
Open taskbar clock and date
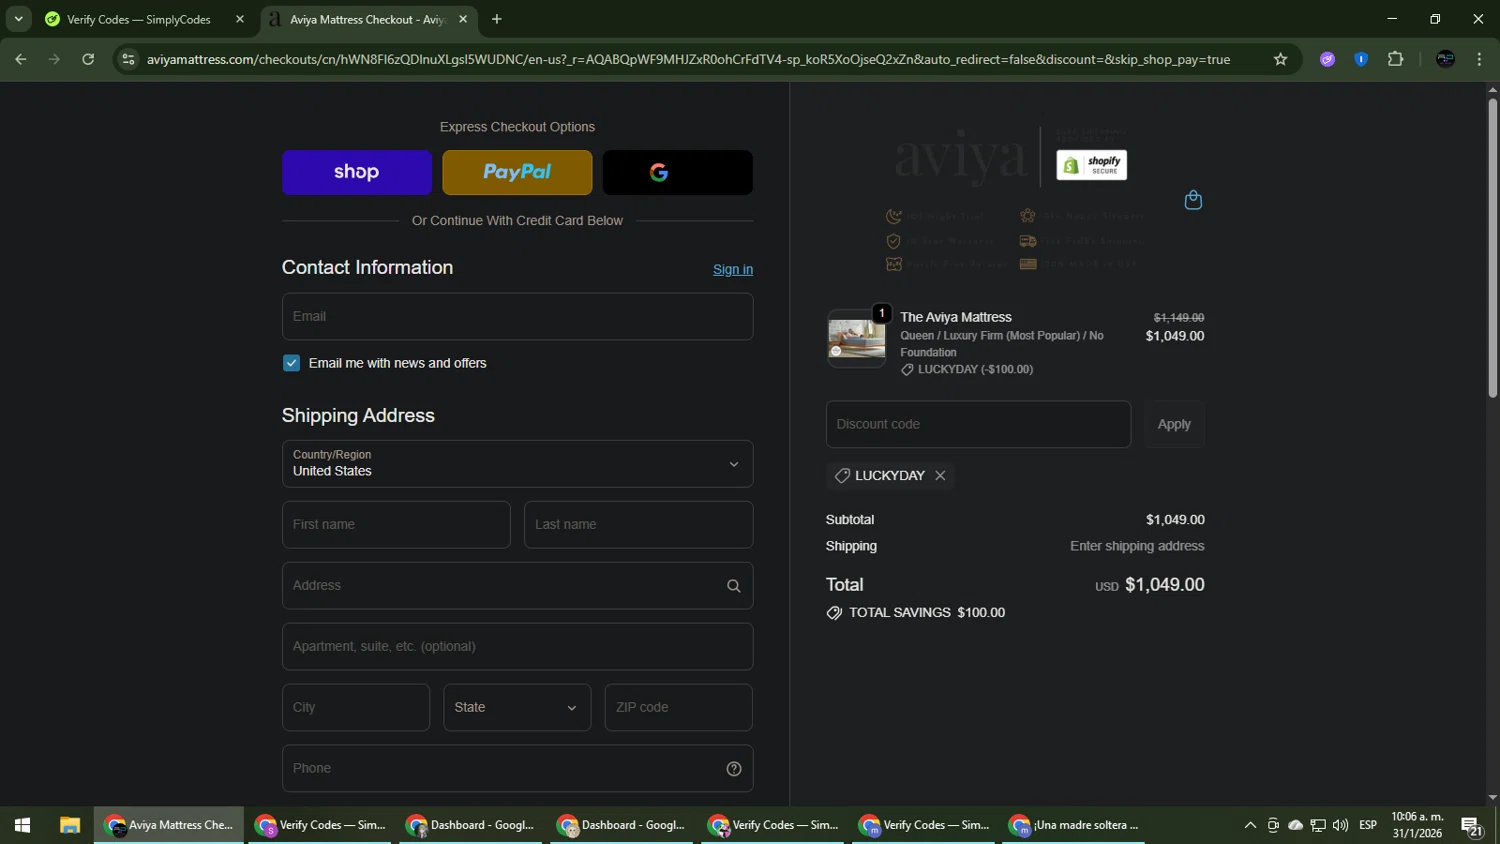pos(1417,825)
